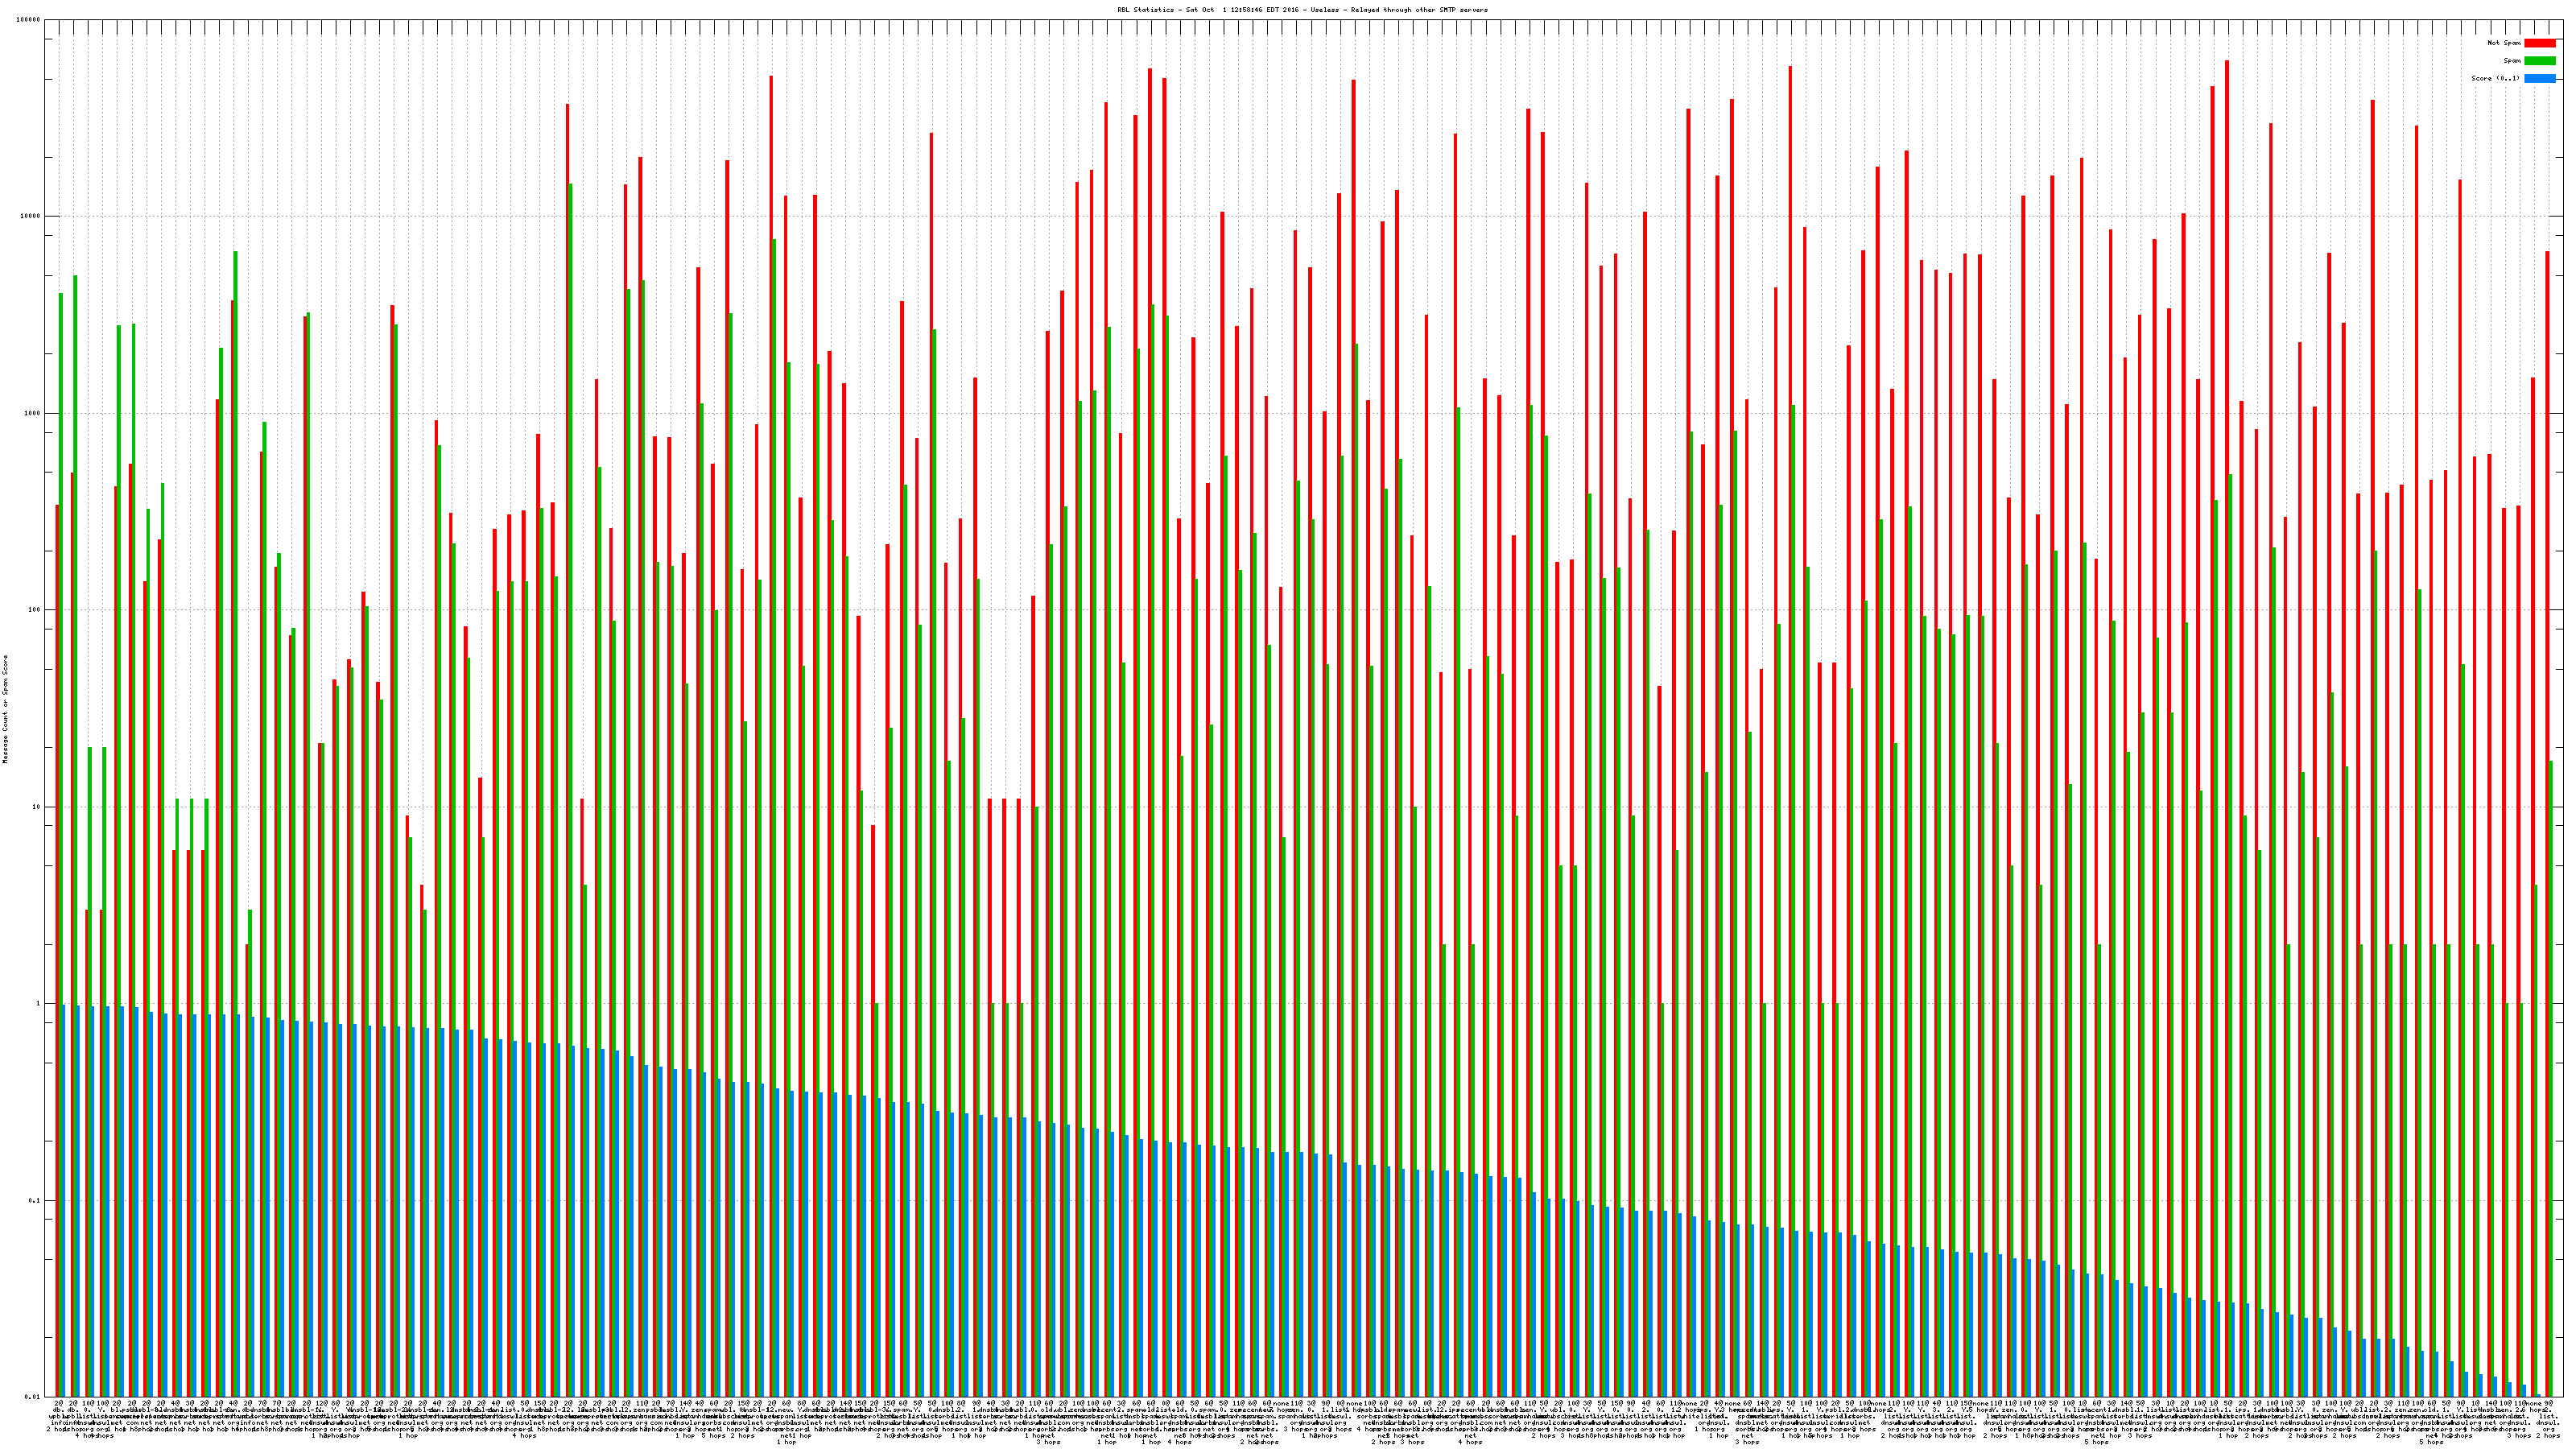This screenshot has height=1449, width=2576.
Task: Click the 100 y-axis tick label
Action: pyautogui.click(x=35, y=610)
